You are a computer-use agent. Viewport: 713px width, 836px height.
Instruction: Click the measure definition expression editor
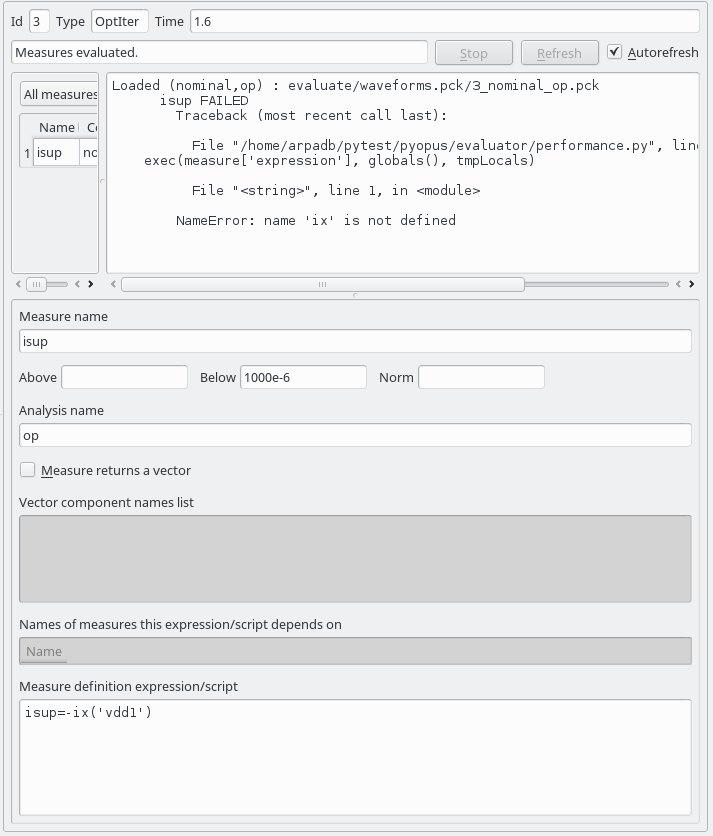point(355,757)
